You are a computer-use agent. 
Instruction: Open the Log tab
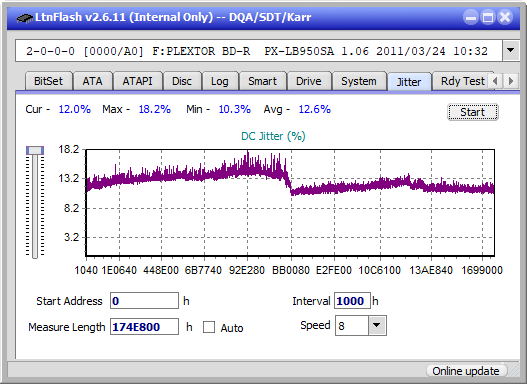tap(220, 81)
